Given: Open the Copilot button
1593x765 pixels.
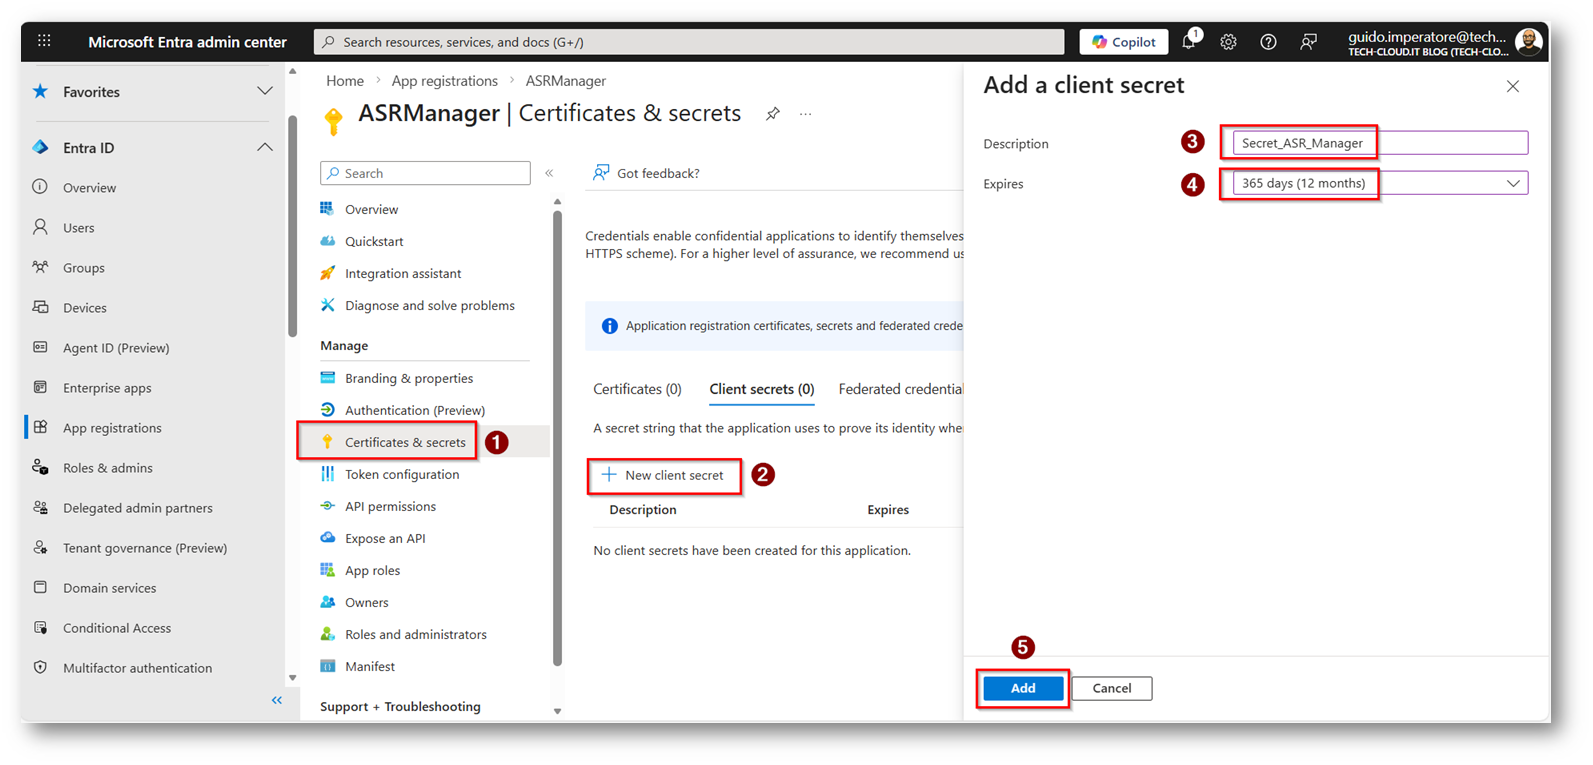Looking at the screenshot, I should [x=1124, y=42].
